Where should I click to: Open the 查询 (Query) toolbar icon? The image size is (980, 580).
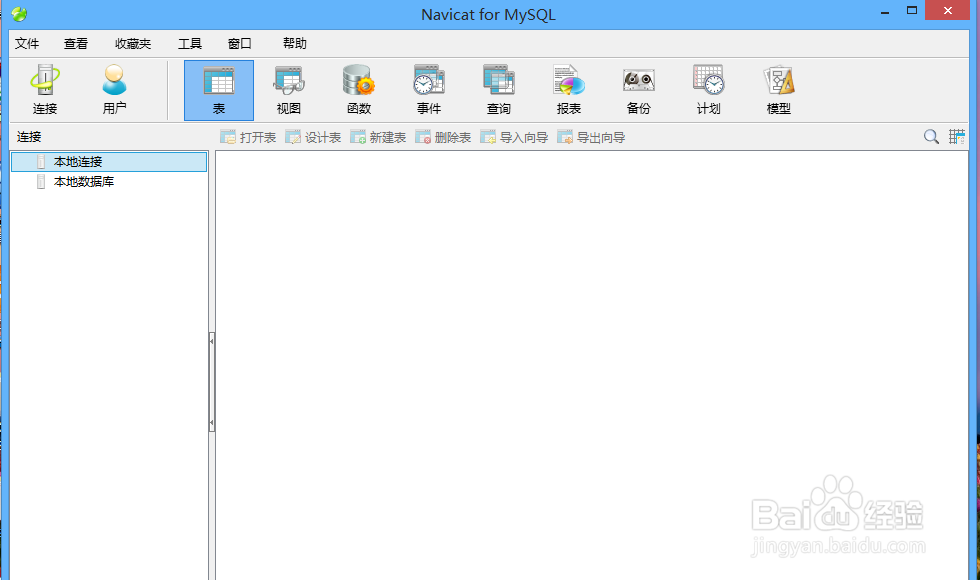[x=499, y=90]
